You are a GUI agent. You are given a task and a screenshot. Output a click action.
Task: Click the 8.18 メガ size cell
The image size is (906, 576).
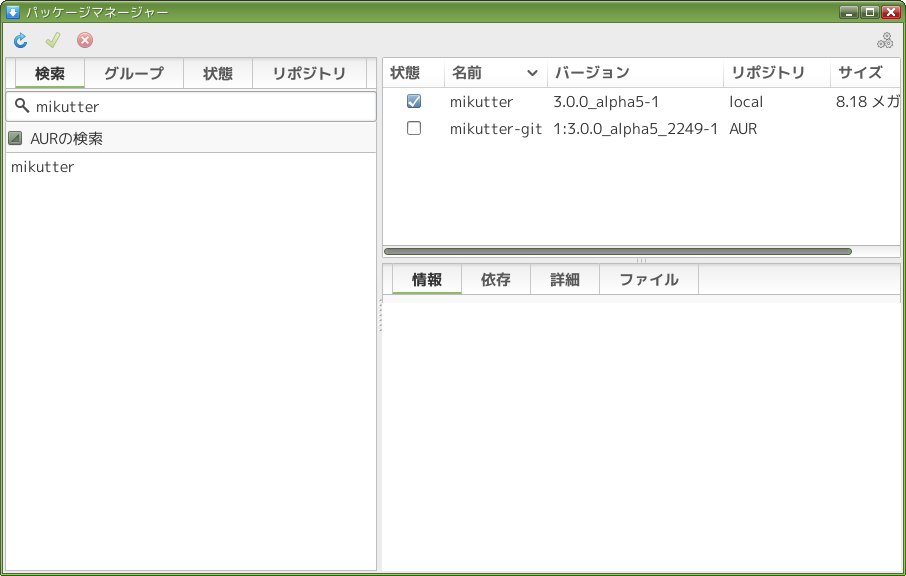(868, 102)
